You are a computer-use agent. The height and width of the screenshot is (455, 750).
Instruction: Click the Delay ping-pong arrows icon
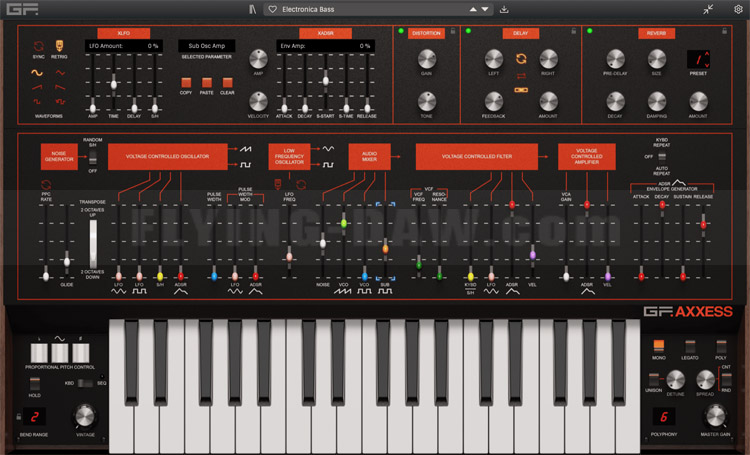[521, 76]
